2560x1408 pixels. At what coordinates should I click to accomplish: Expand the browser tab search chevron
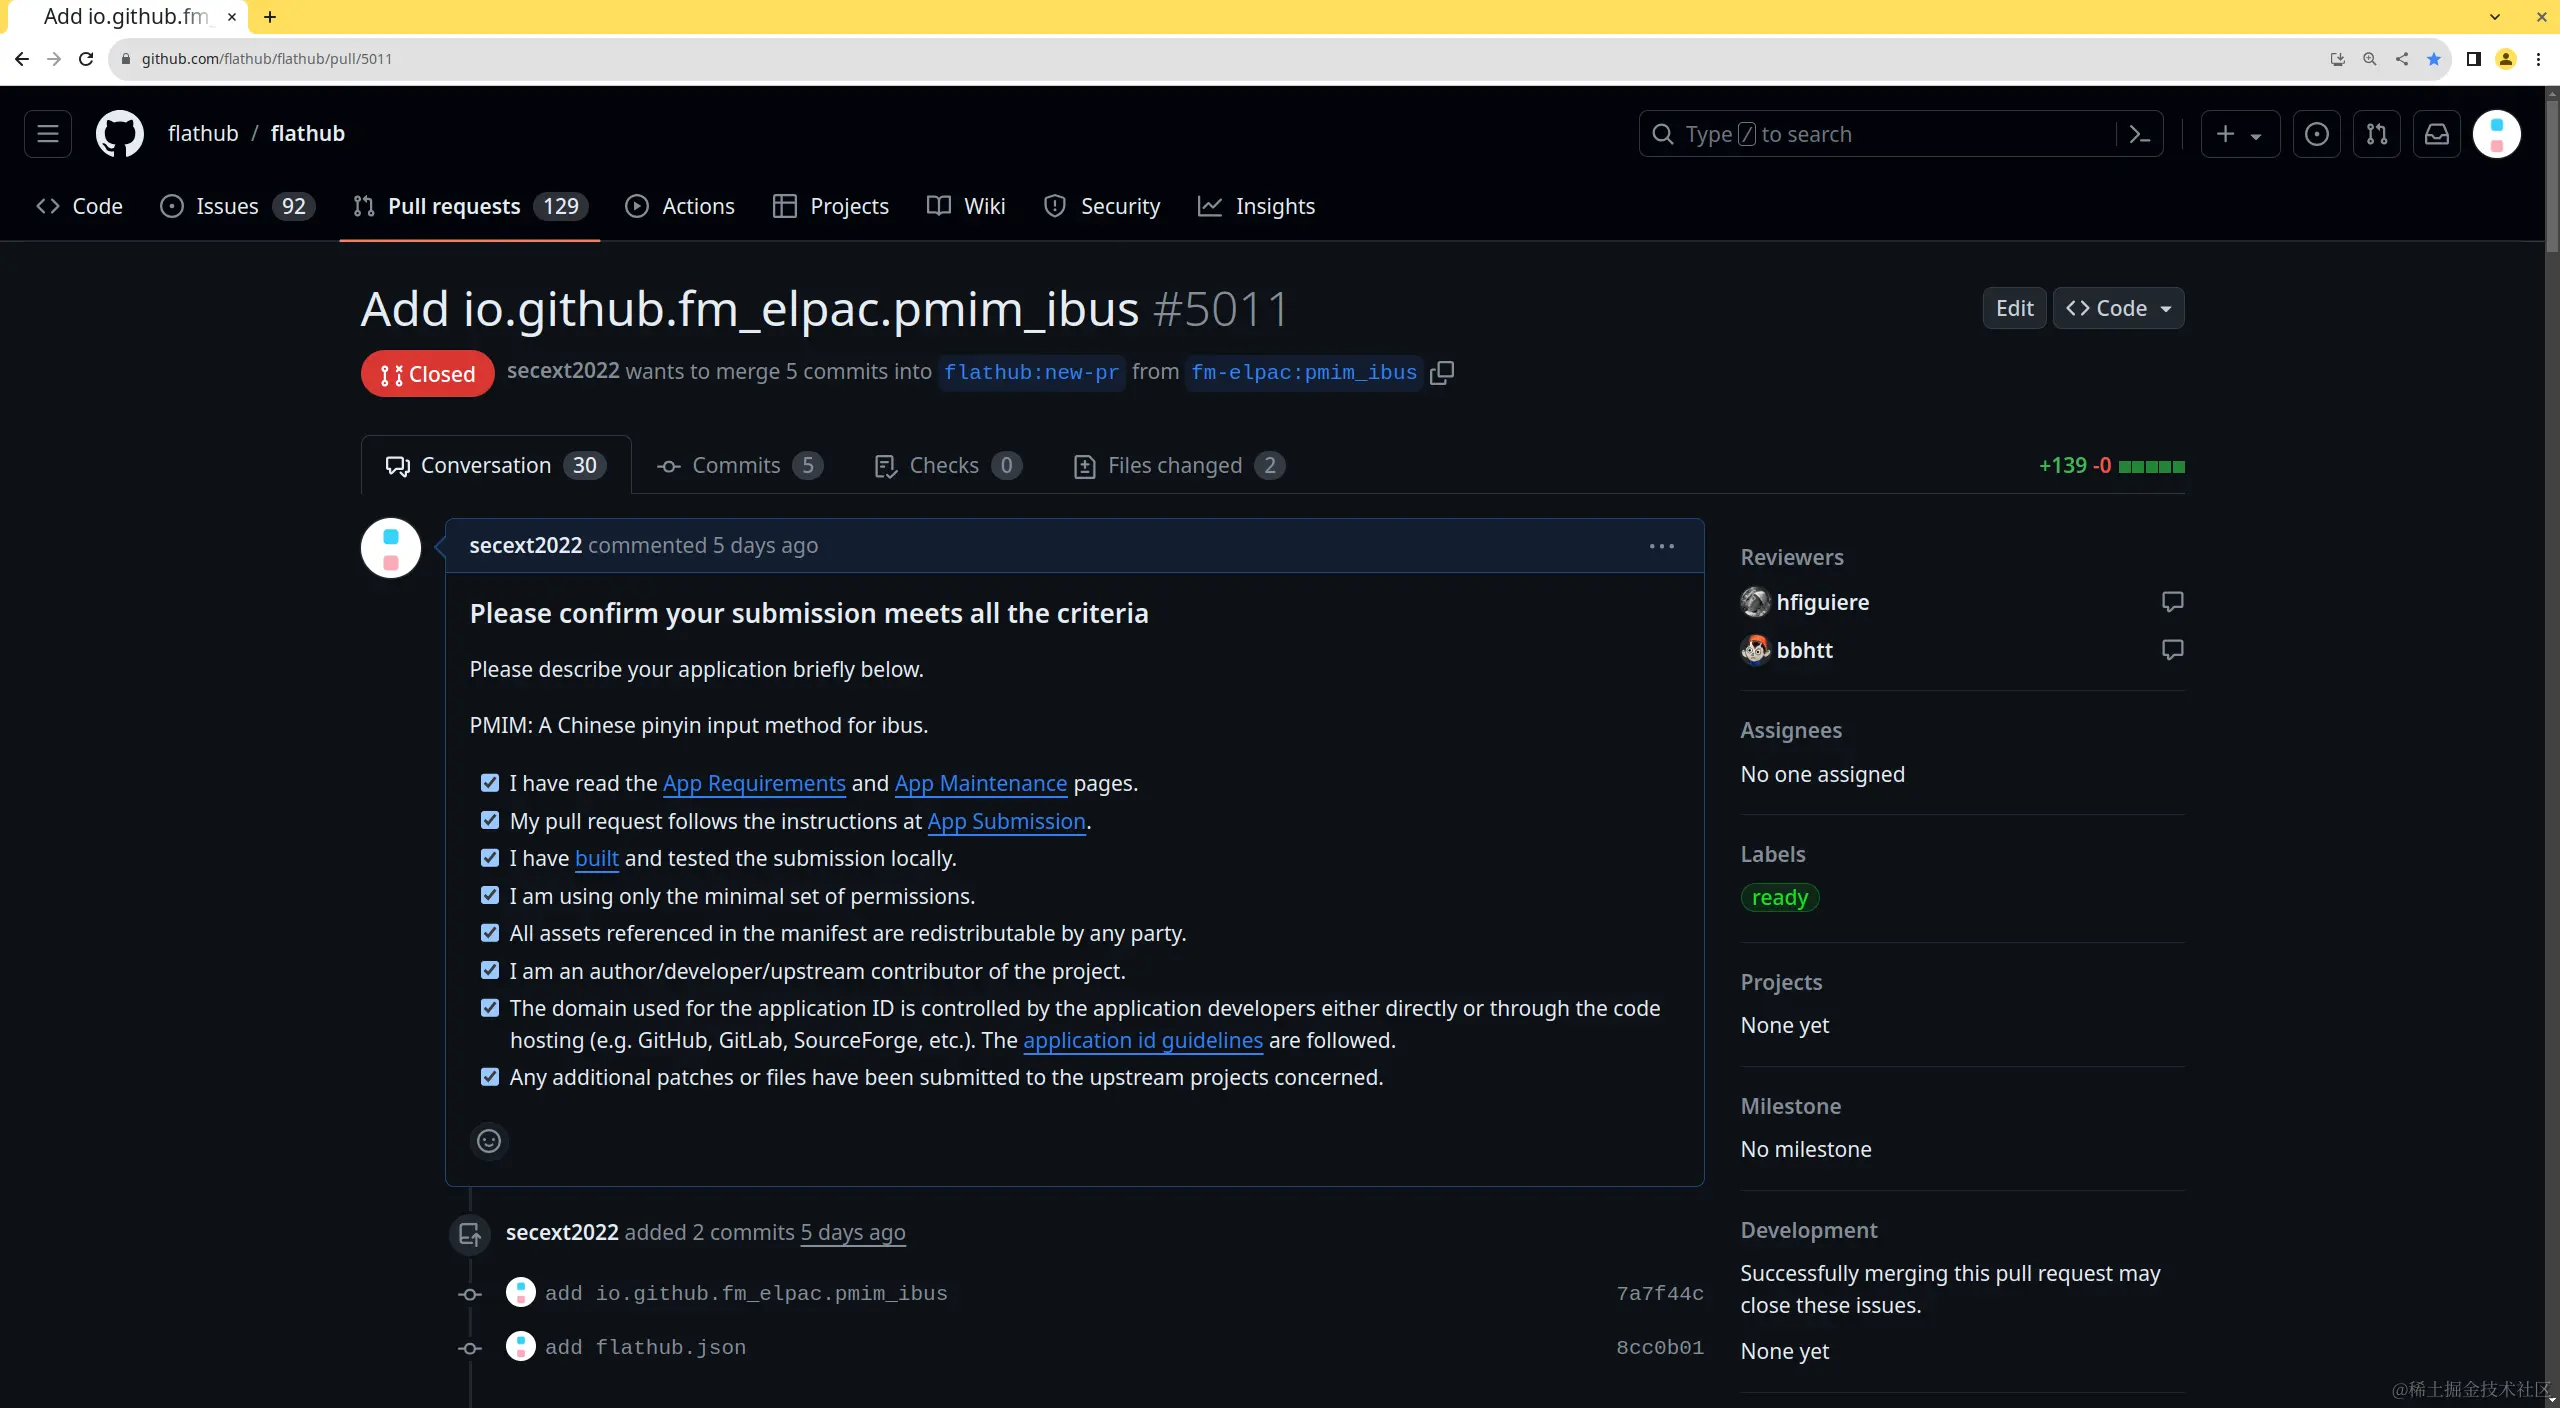[2494, 17]
